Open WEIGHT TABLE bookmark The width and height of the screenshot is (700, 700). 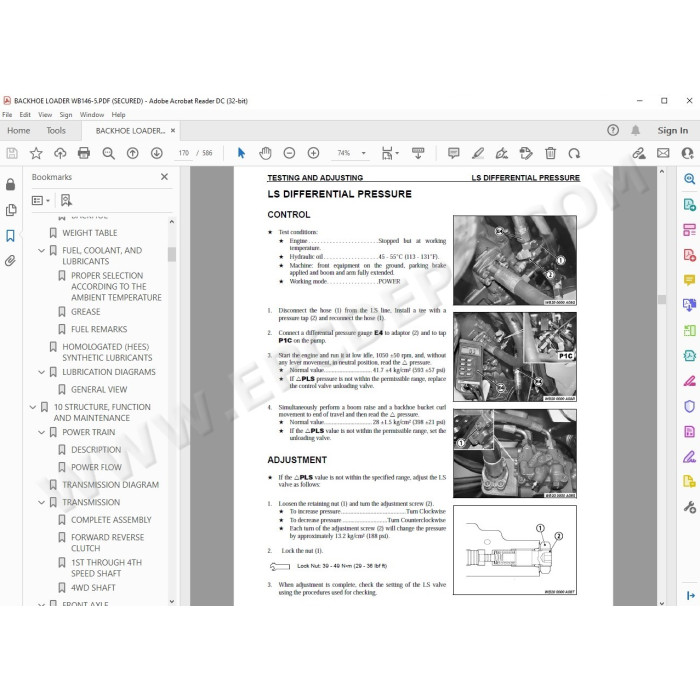tap(90, 233)
